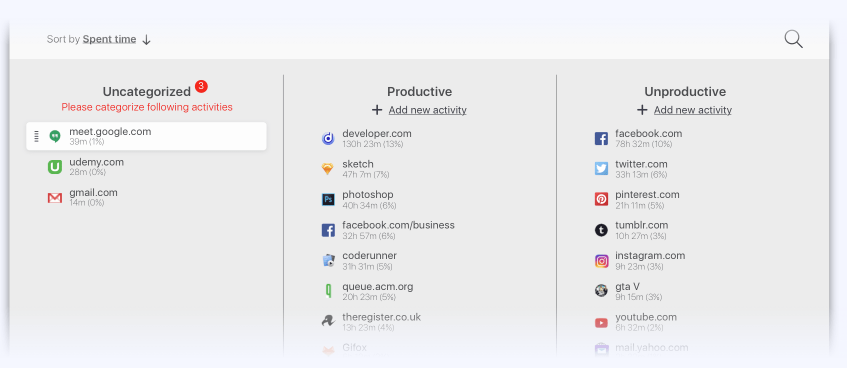Click the Photoshop Ps icon

[328, 200]
